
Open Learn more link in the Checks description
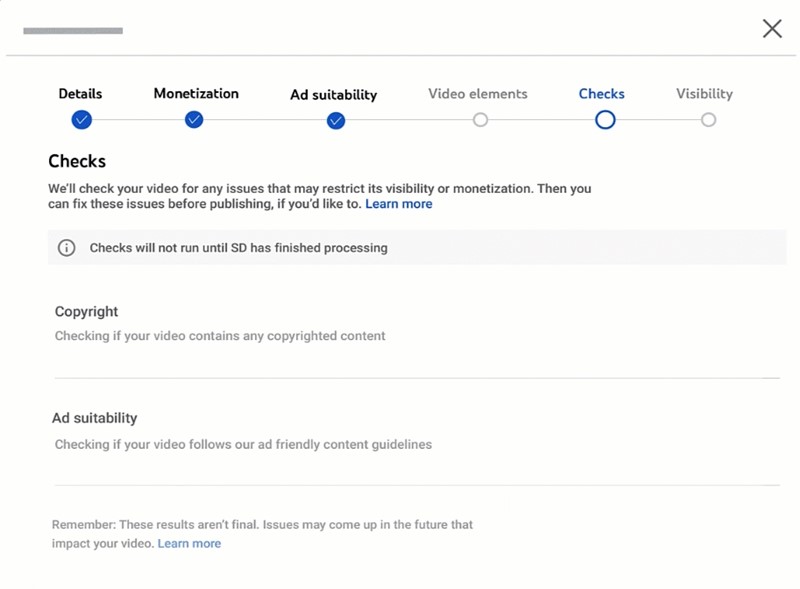[x=398, y=204]
